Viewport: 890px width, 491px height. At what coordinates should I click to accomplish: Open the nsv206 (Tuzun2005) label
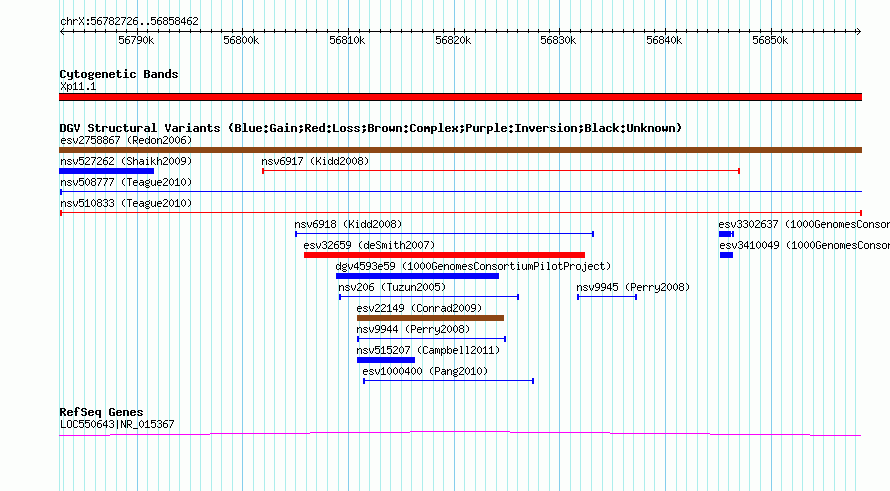point(392,287)
